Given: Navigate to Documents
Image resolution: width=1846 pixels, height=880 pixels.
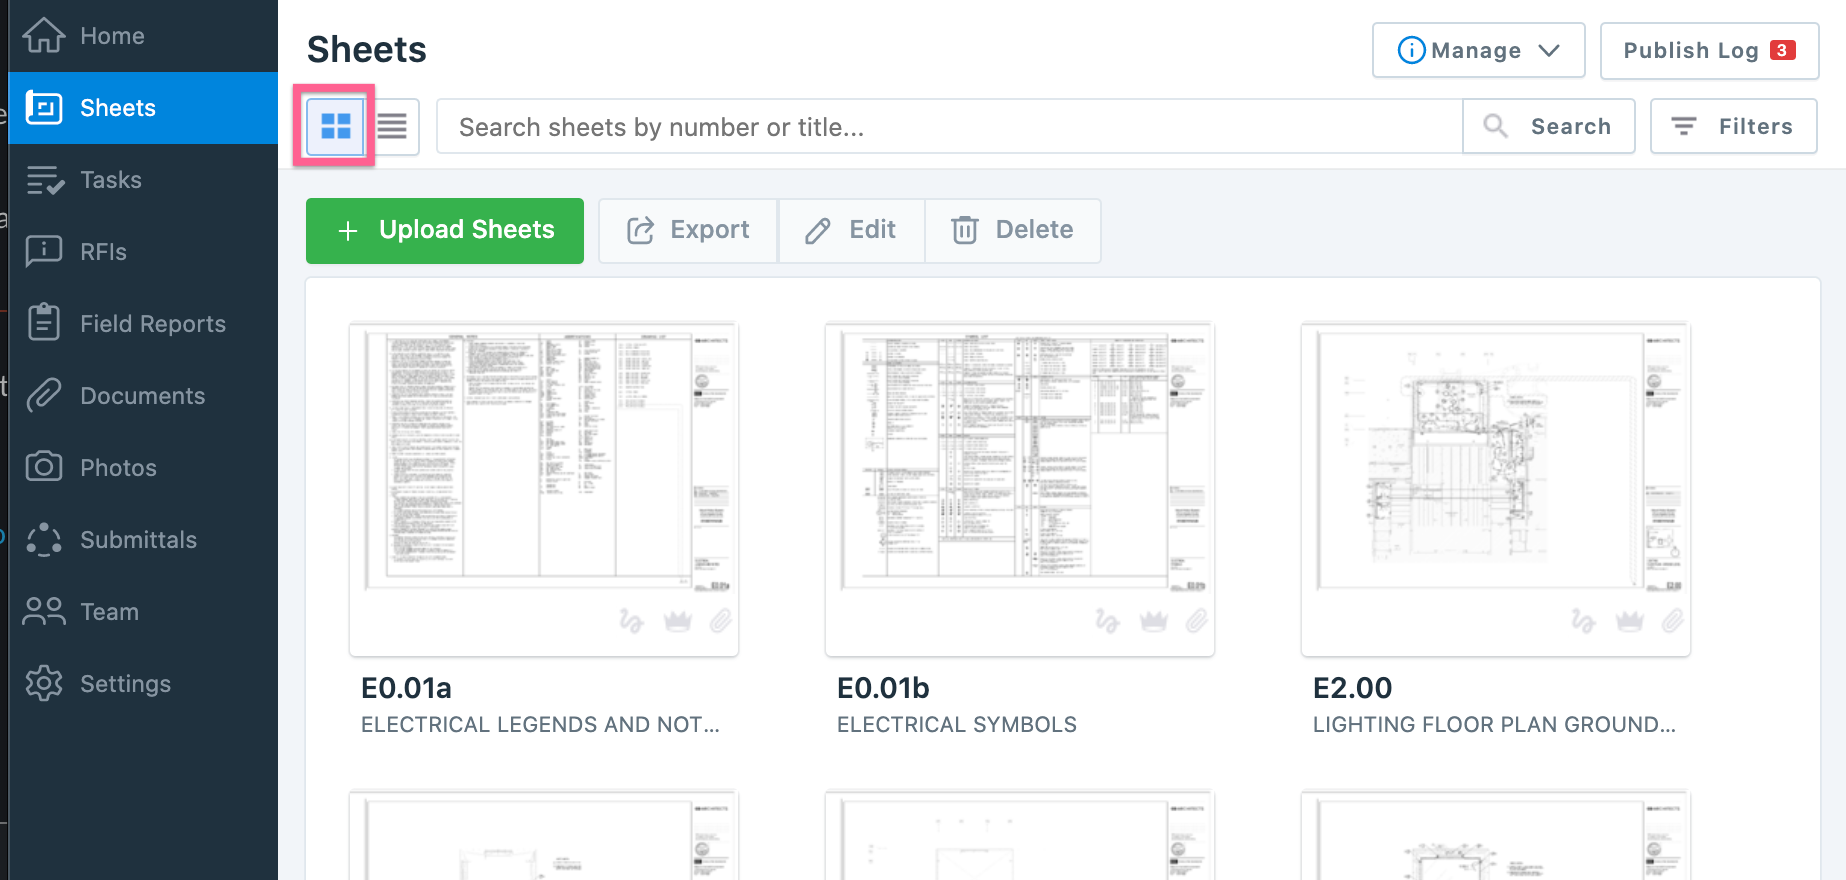Looking at the screenshot, I should click(143, 396).
